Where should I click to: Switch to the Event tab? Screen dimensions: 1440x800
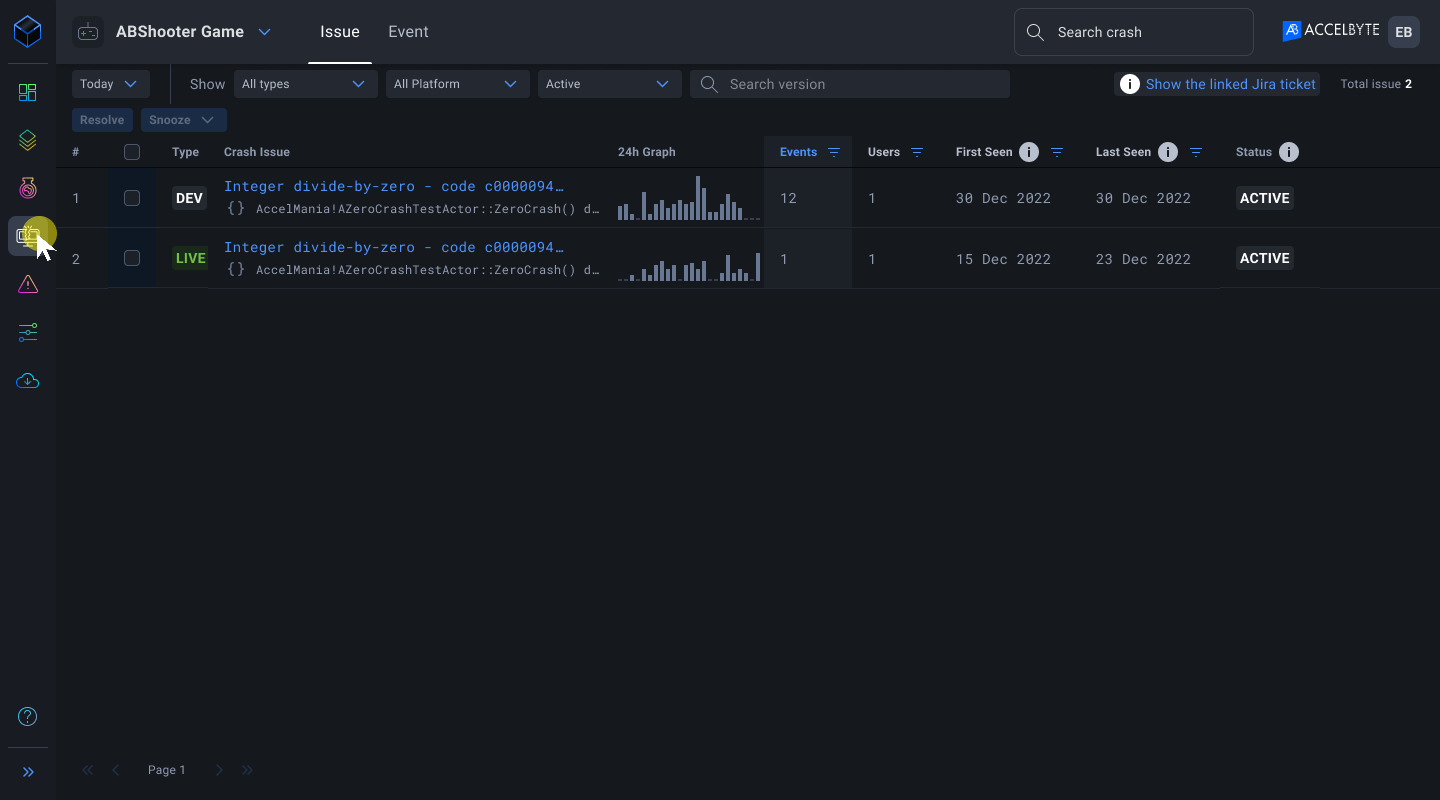pyautogui.click(x=408, y=32)
